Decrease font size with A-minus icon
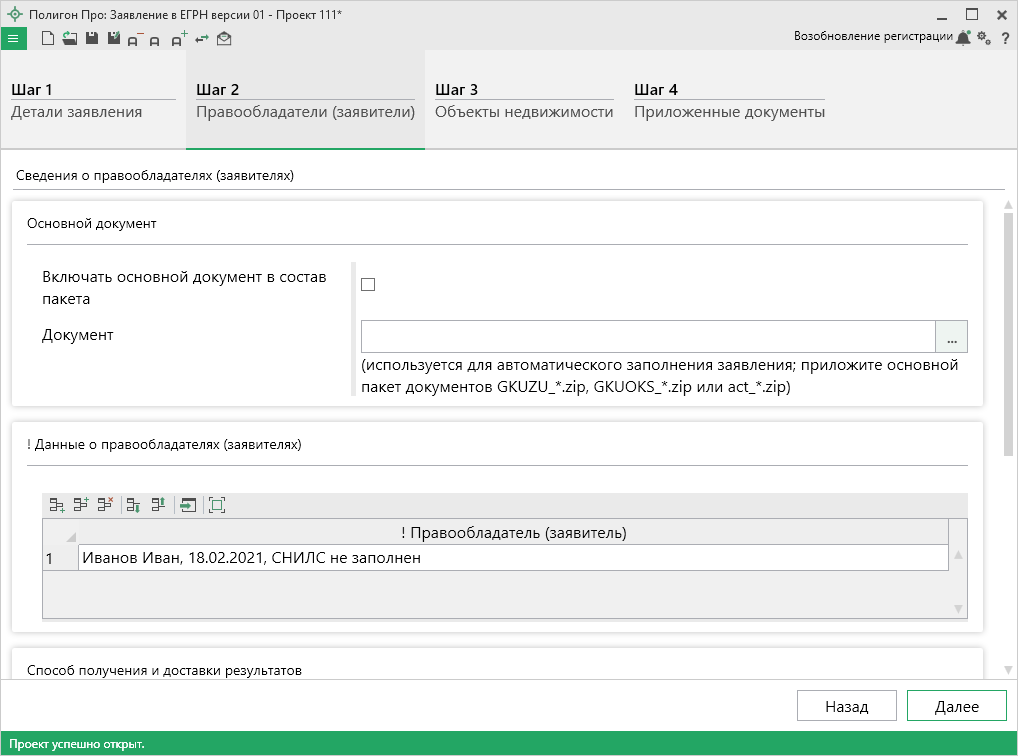The height and width of the screenshot is (756, 1018). [x=134, y=40]
